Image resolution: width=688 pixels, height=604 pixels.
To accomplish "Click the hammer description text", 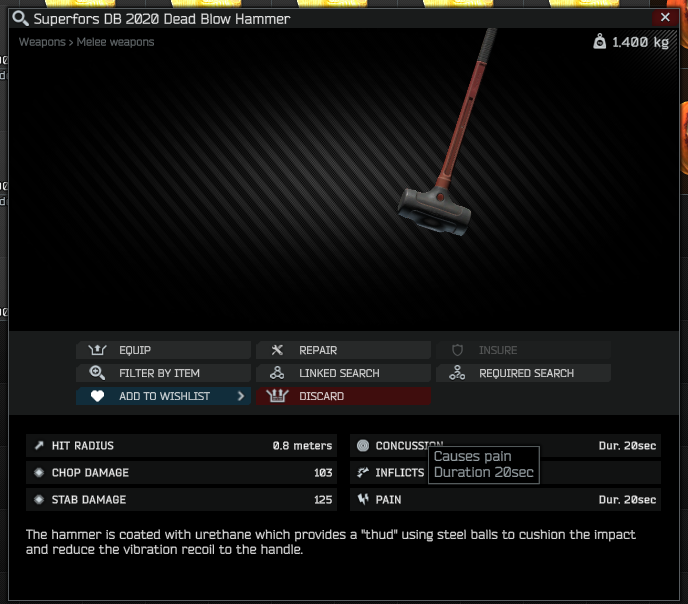I will [330, 542].
